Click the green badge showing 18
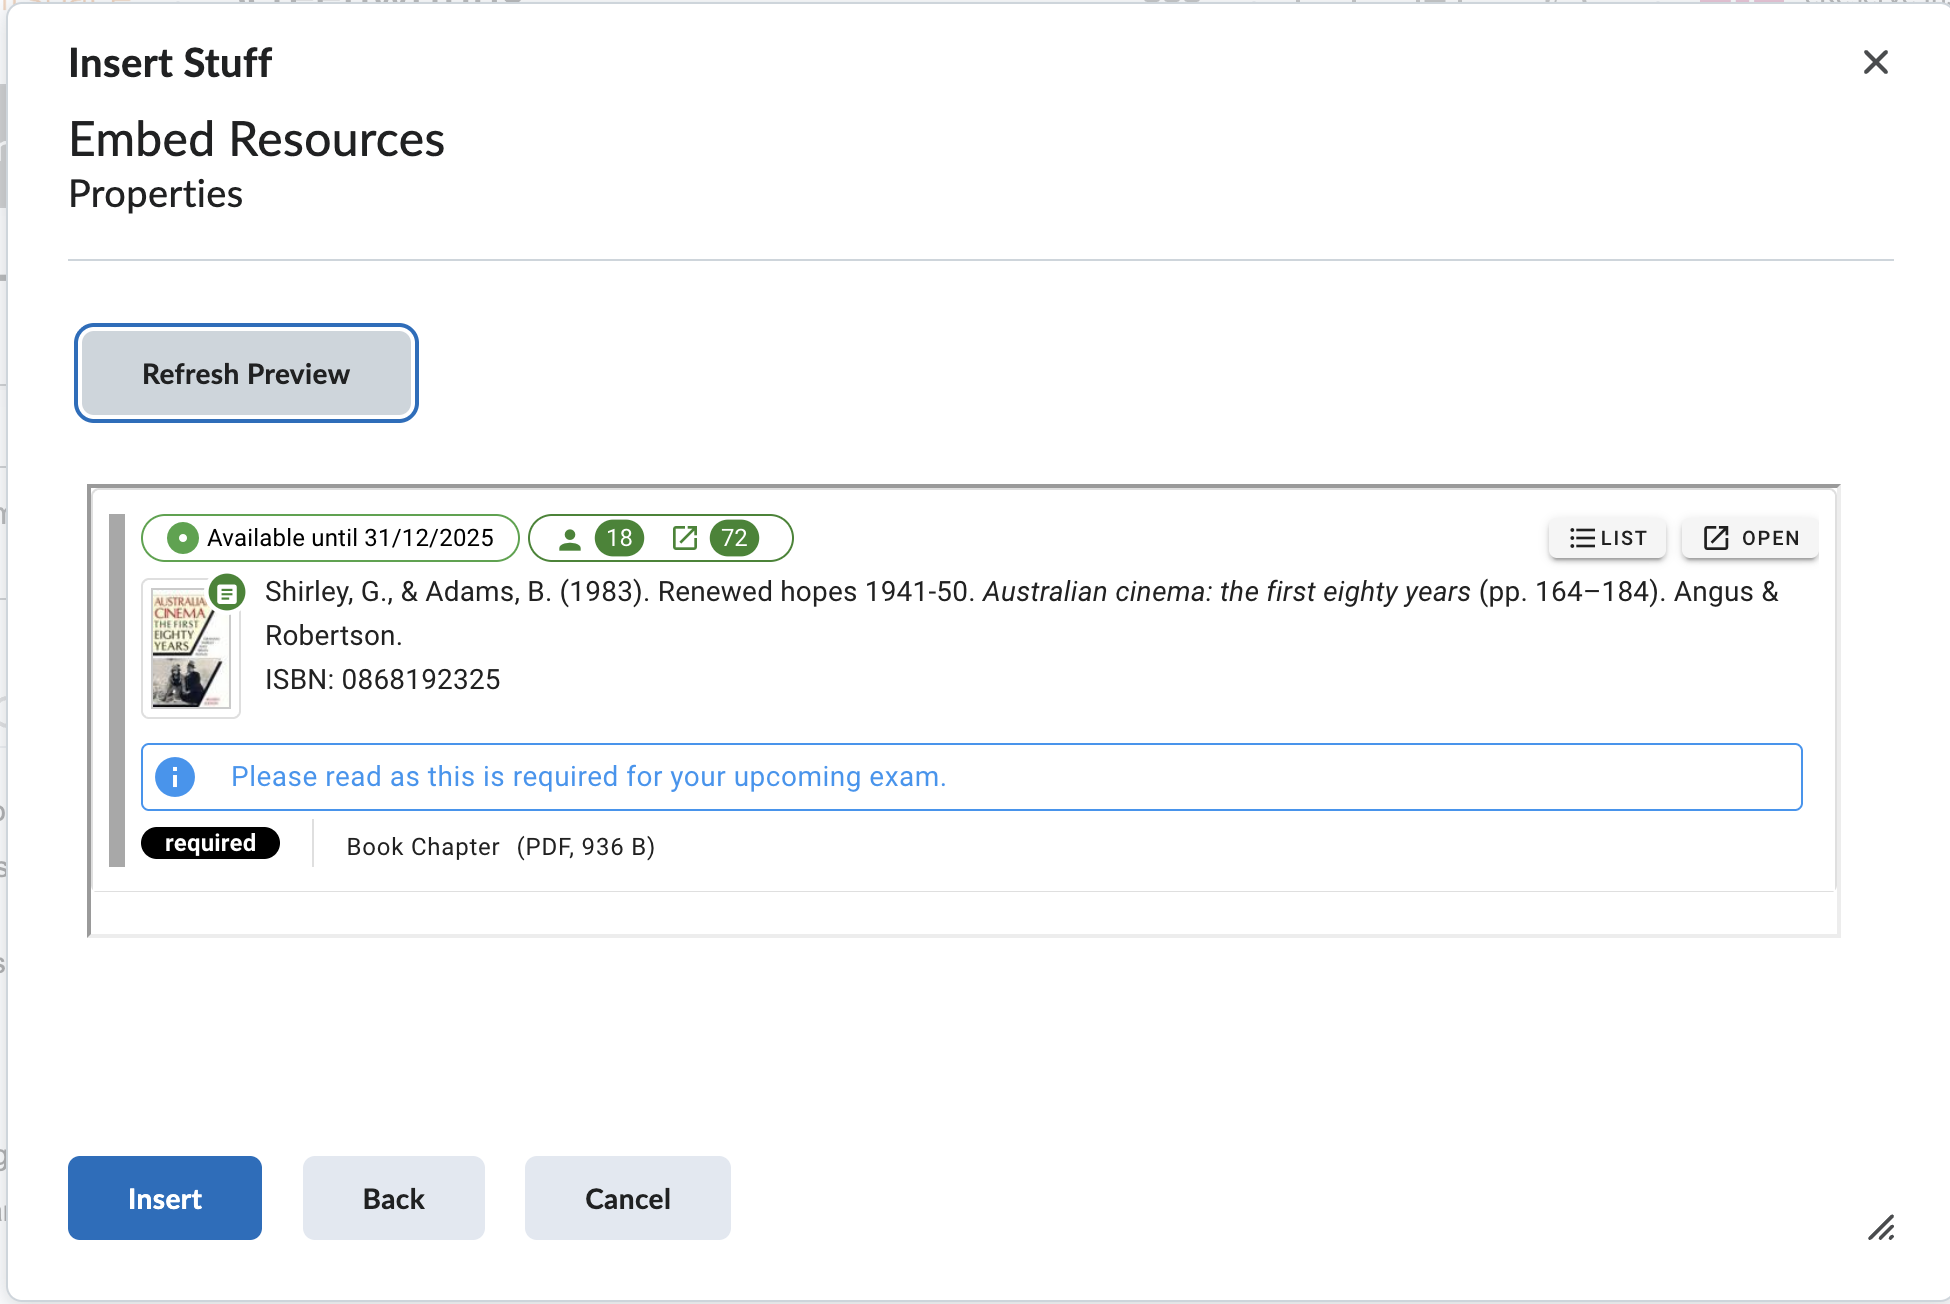 coord(619,538)
